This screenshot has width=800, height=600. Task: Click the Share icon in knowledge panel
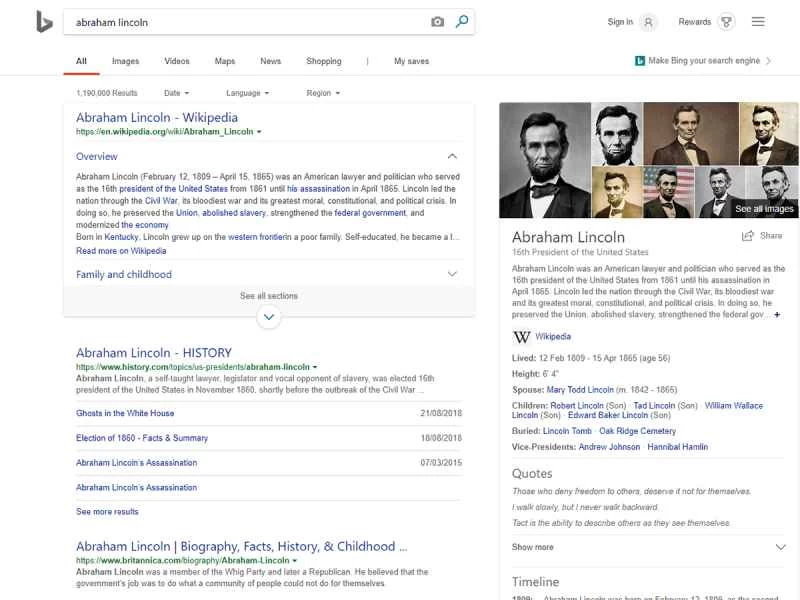[x=747, y=236]
